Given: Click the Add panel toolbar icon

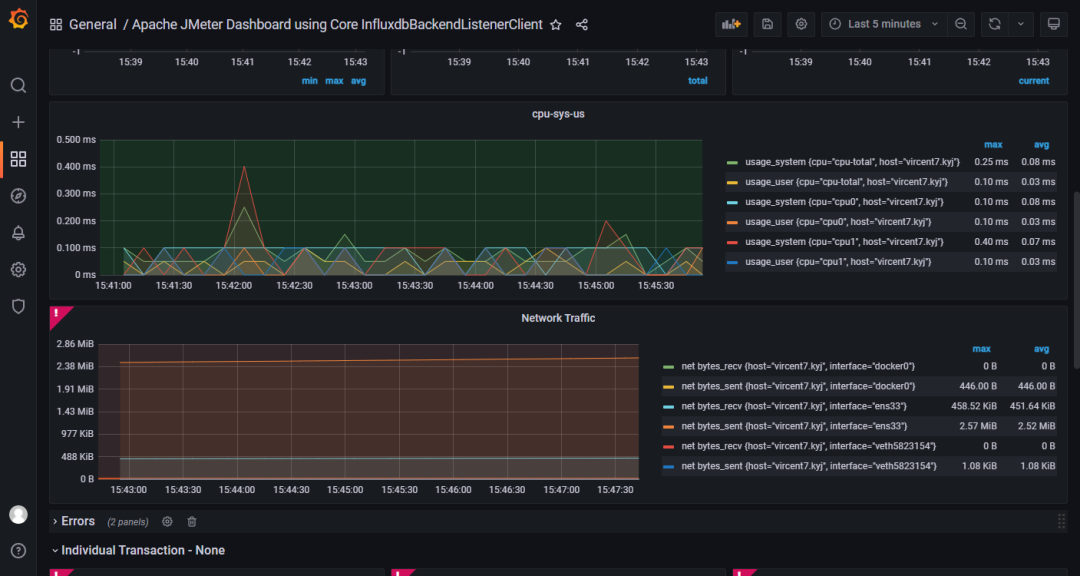Looking at the screenshot, I should pyautogui.click(x=731, y=23).
